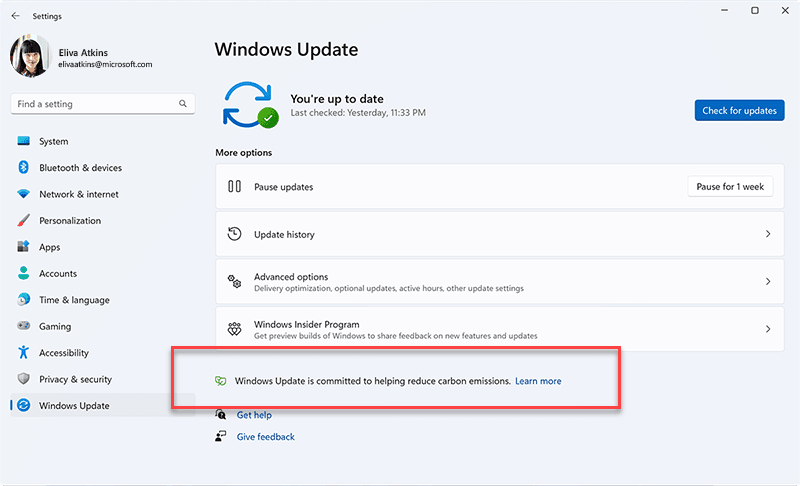
Task: Click the System monitor icon
Action: [x=23, y=141]
